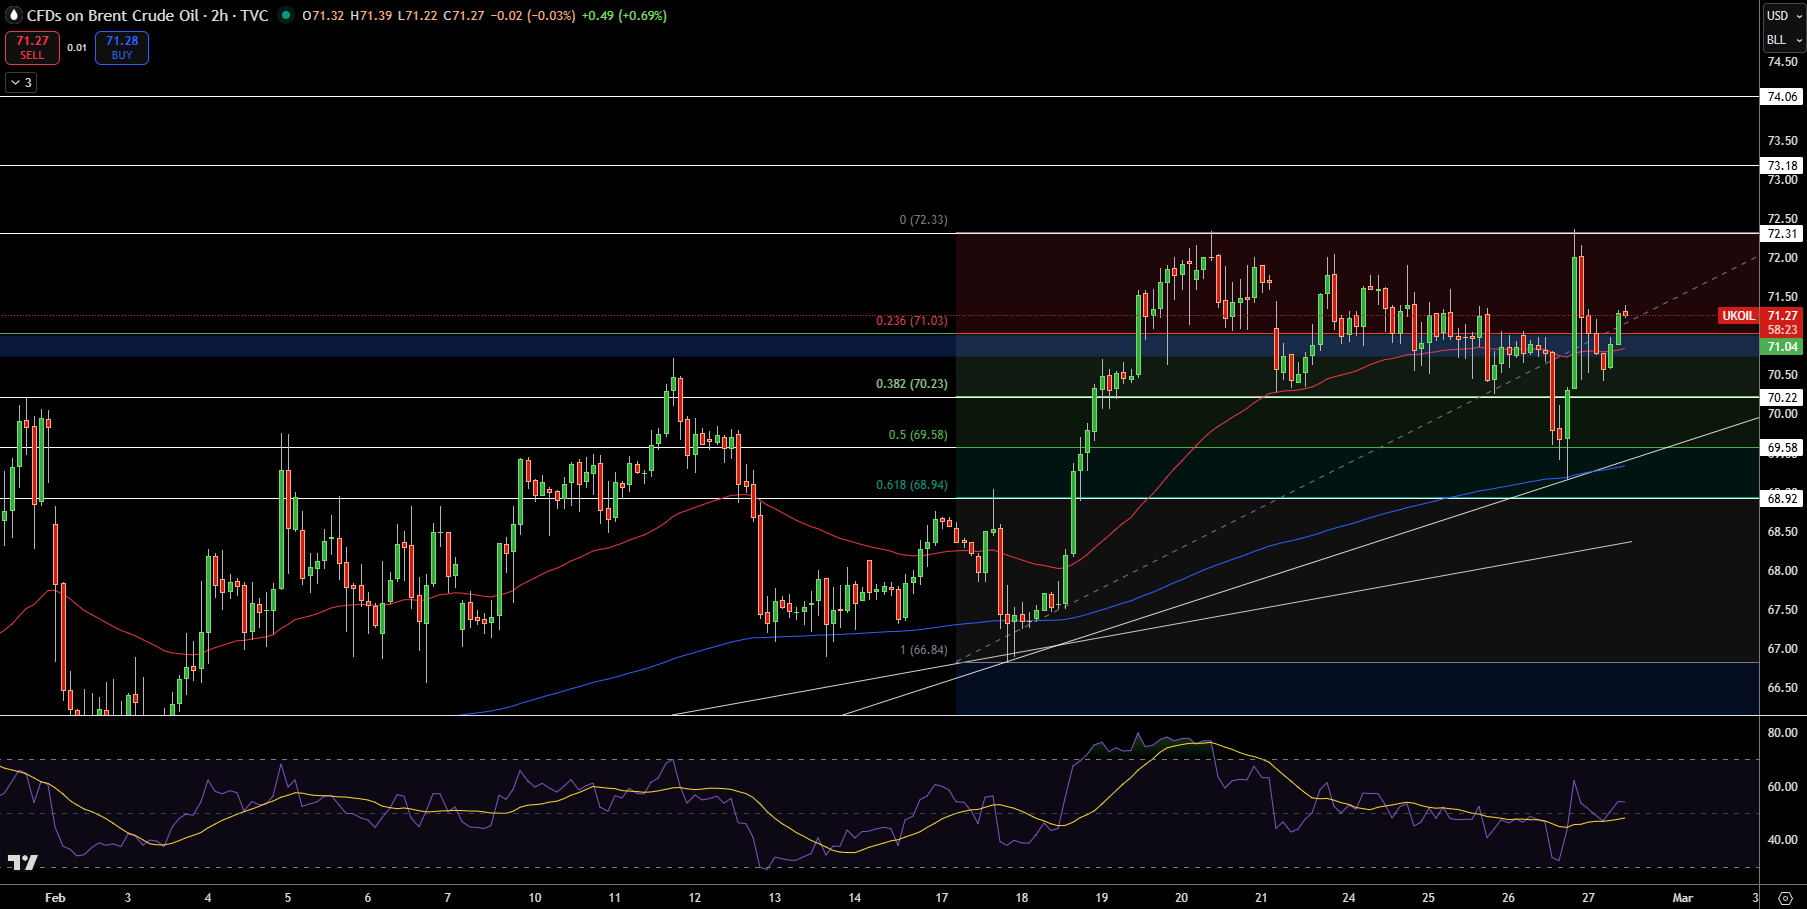Click the 0 (72.33) Fibonacci level label

click(x=923, y=220)
